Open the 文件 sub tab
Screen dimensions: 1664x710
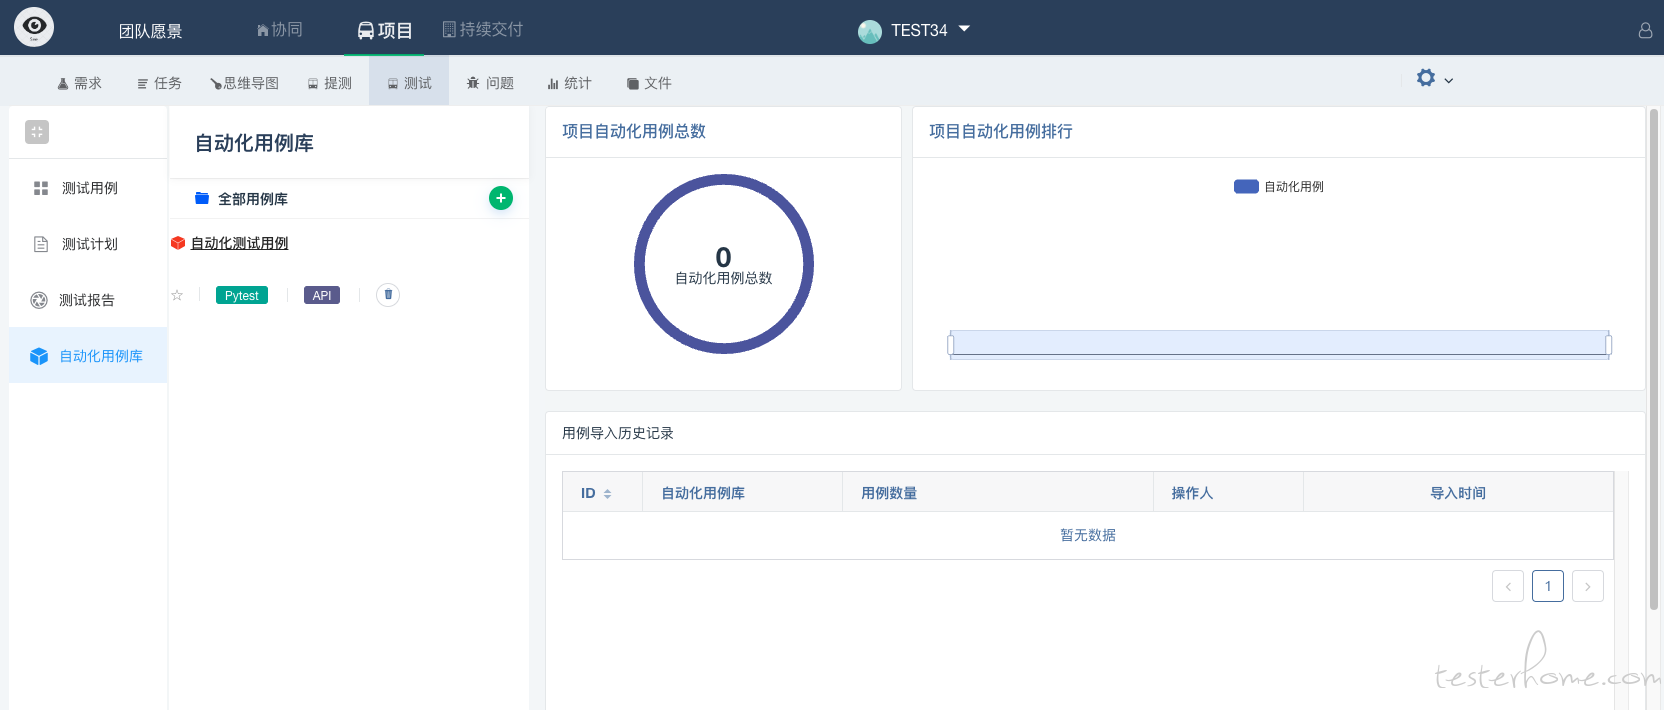(x=649, y=83)
